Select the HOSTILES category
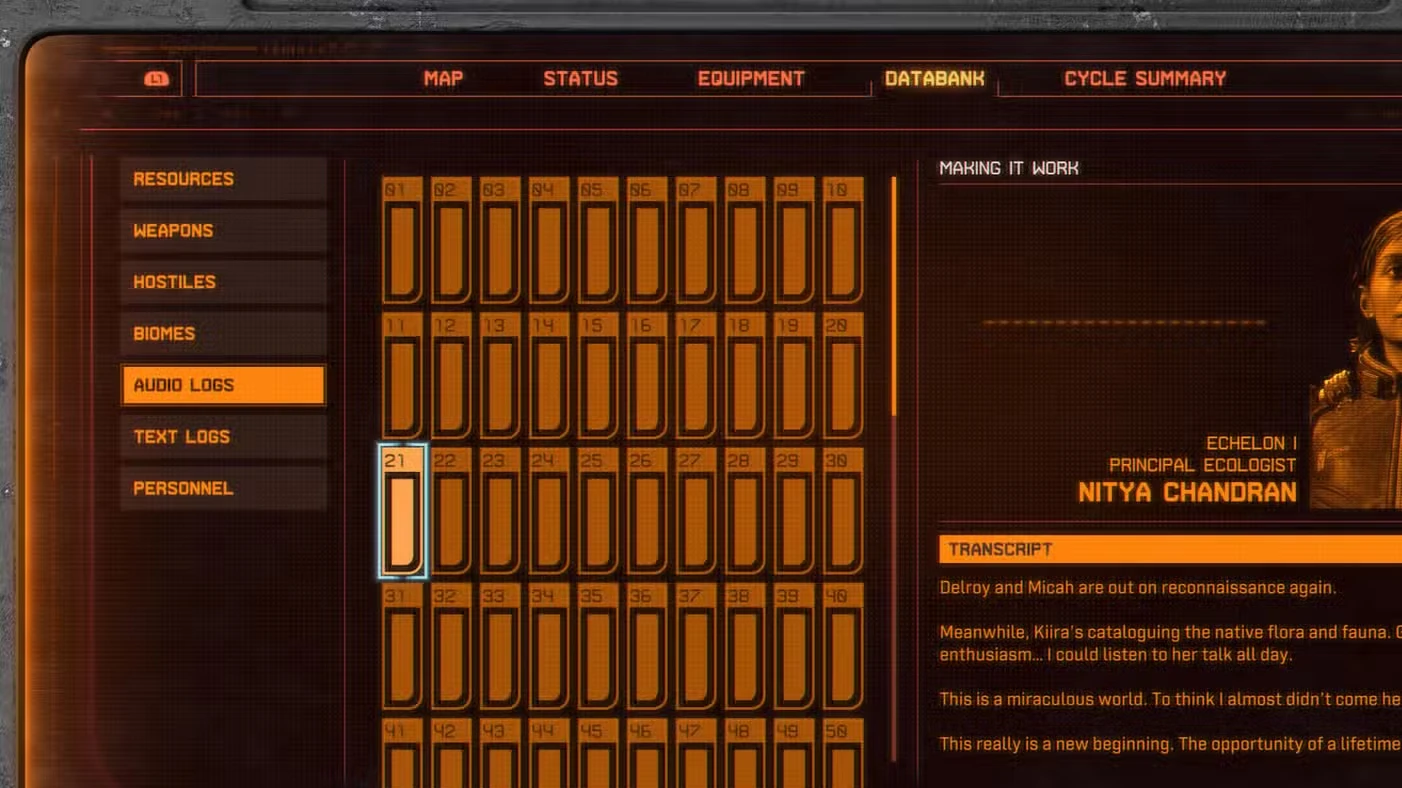1402x788 pixels. pyautogui.click(x=224, y=282)
